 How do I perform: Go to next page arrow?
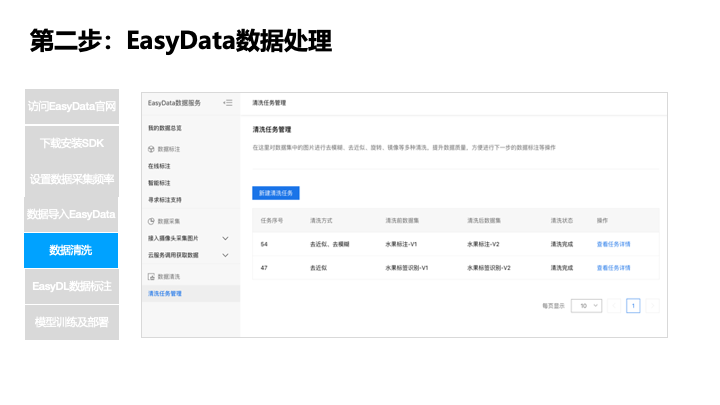652,306
